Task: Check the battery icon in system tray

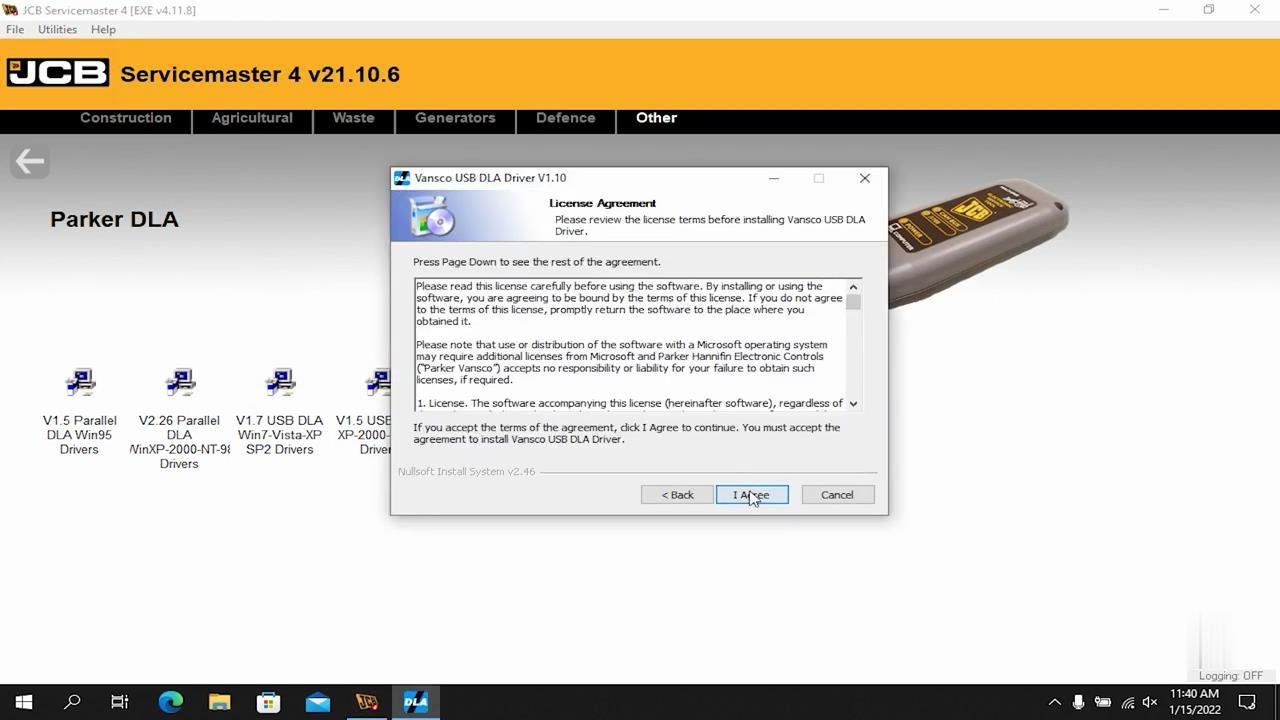Action: [1103, 702]
